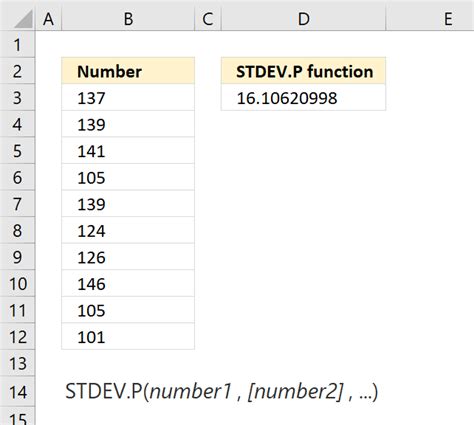
Task: Select cell containing 126
Action: (128, 257)
